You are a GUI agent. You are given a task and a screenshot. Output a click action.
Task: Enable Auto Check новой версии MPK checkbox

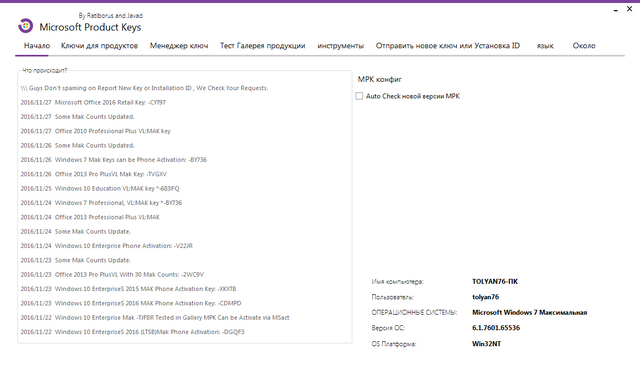point(359,96)
